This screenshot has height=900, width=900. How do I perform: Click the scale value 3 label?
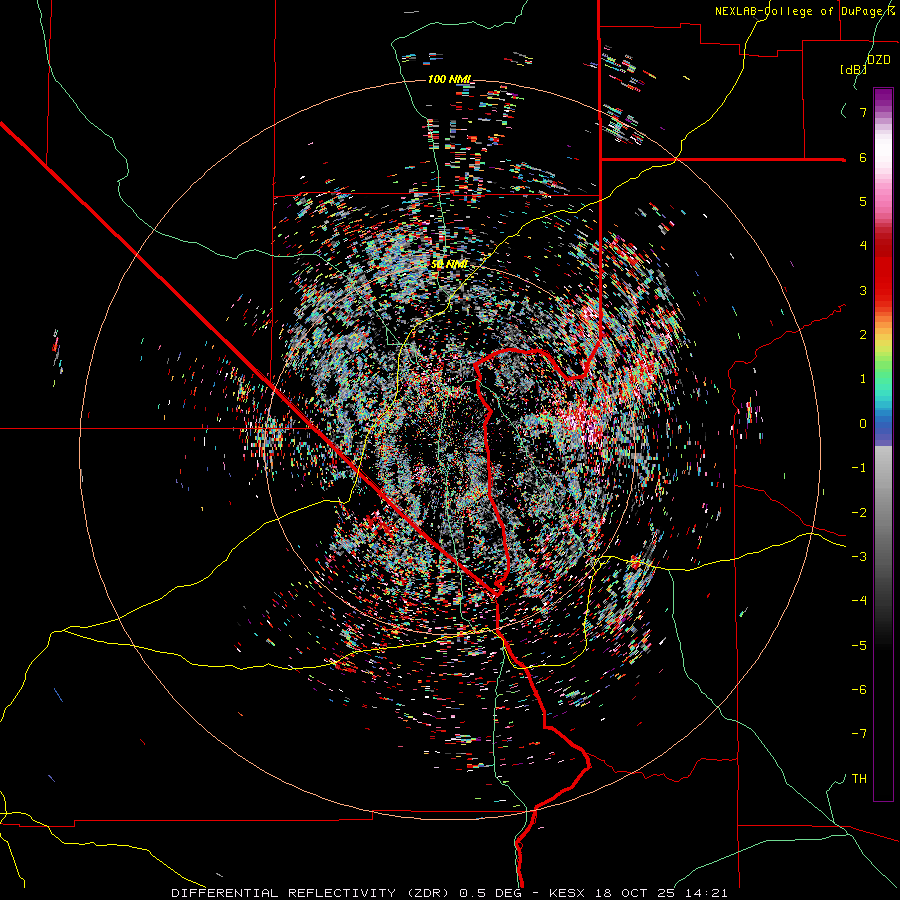[x=863, y=290]
